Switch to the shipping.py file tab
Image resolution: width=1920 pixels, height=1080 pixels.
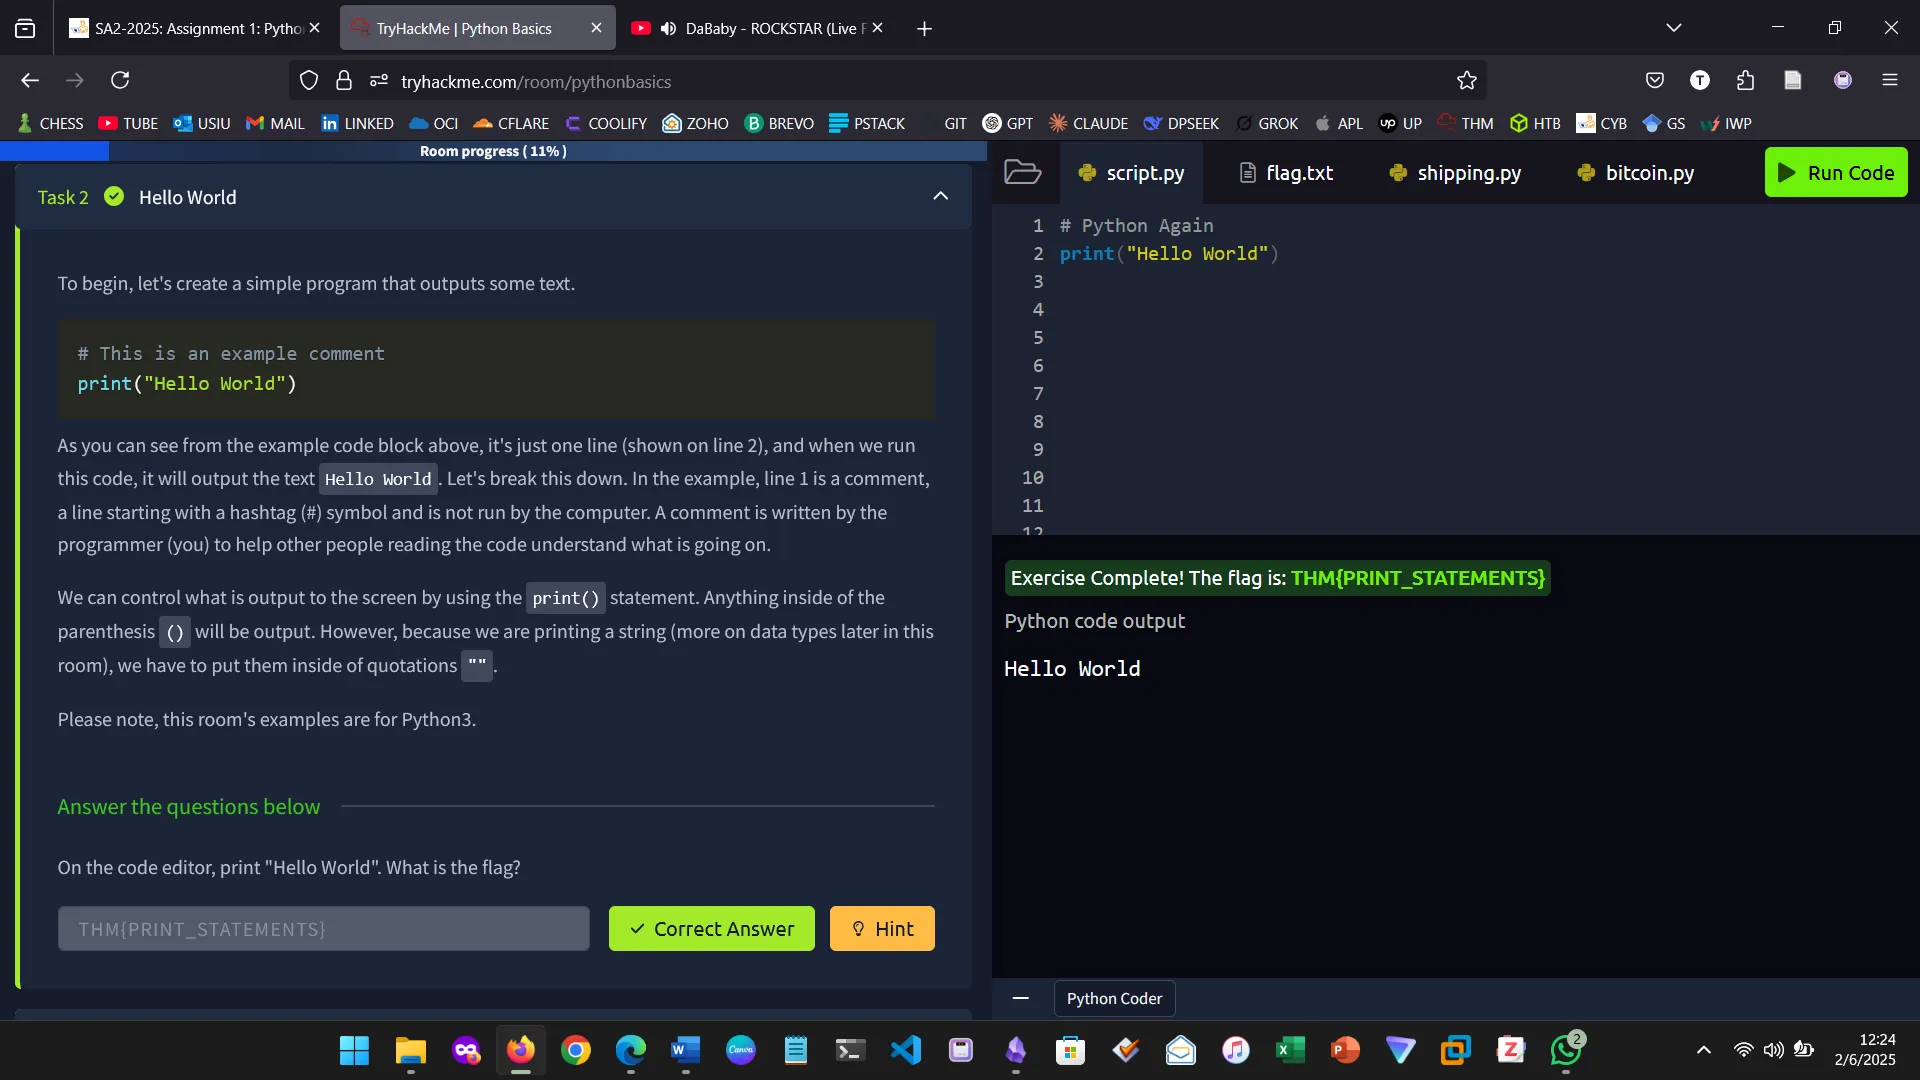click(x=1455, y=173)
